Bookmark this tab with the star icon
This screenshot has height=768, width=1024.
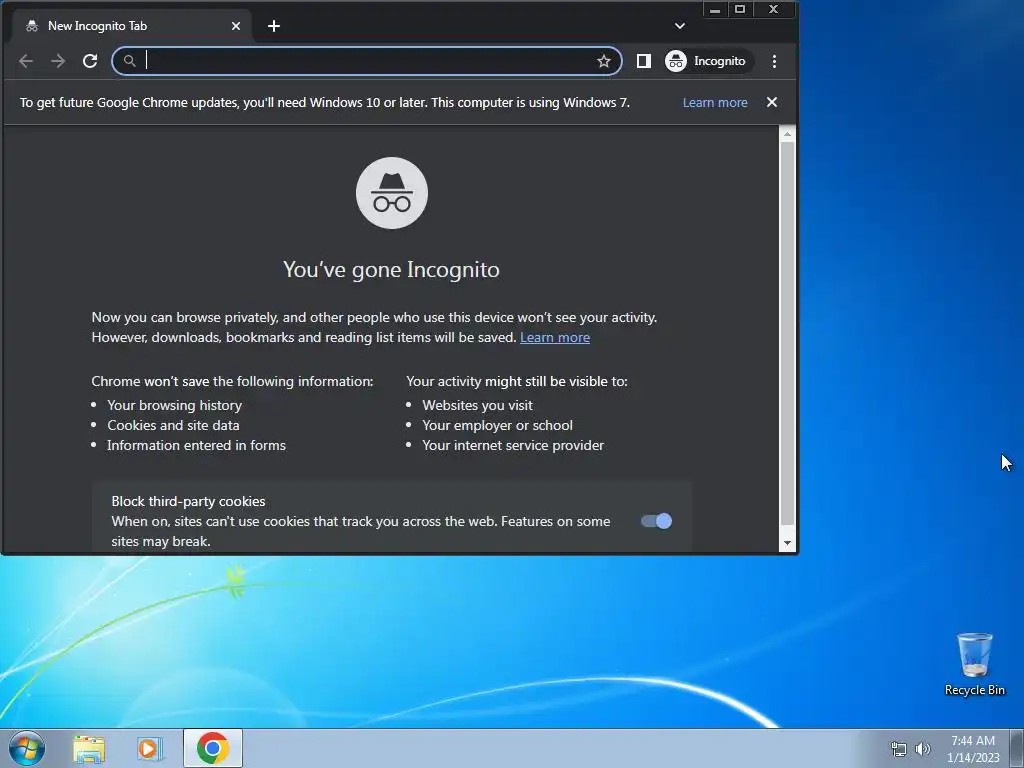pyautogui.click(x=603, y=61)
